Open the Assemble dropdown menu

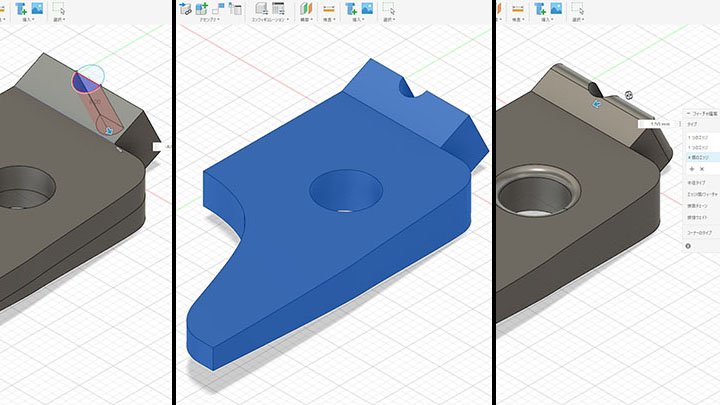pos(209,19)
